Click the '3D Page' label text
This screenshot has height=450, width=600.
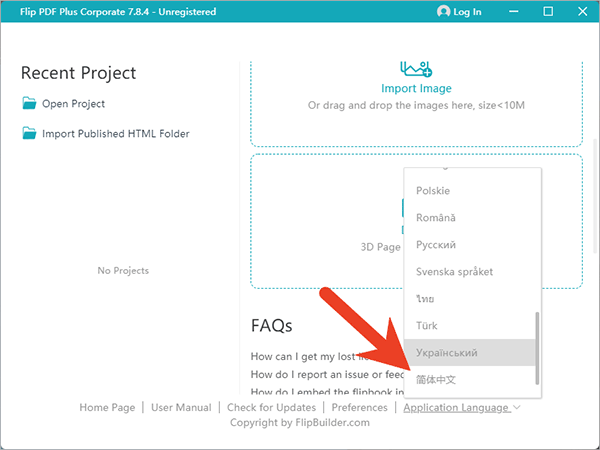pos(381,247)
